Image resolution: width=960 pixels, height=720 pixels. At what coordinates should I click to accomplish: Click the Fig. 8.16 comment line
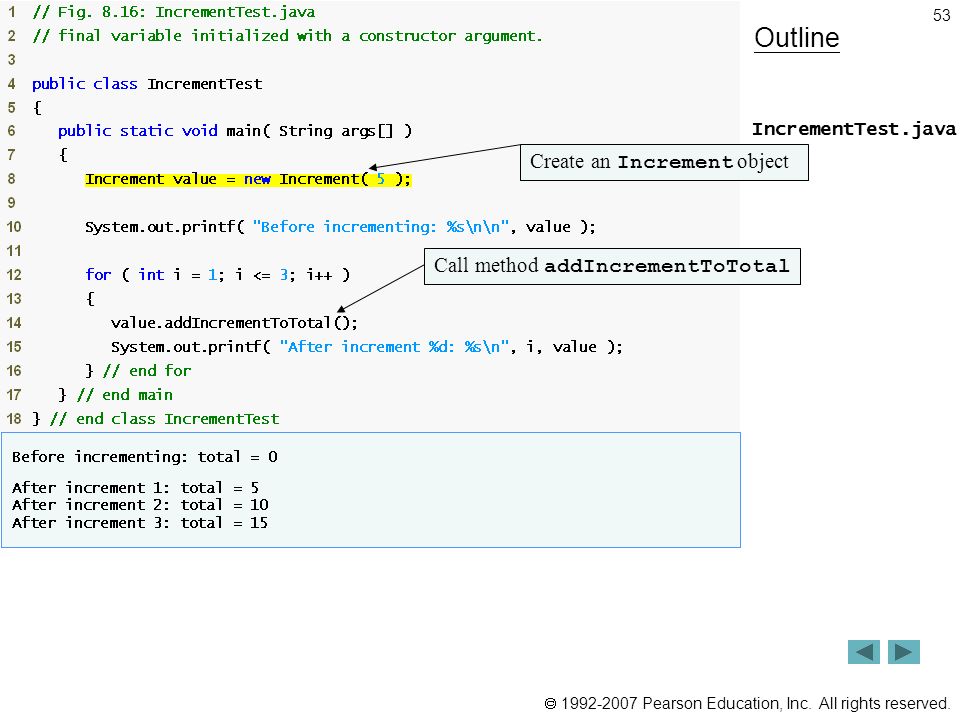click(174, 12)
